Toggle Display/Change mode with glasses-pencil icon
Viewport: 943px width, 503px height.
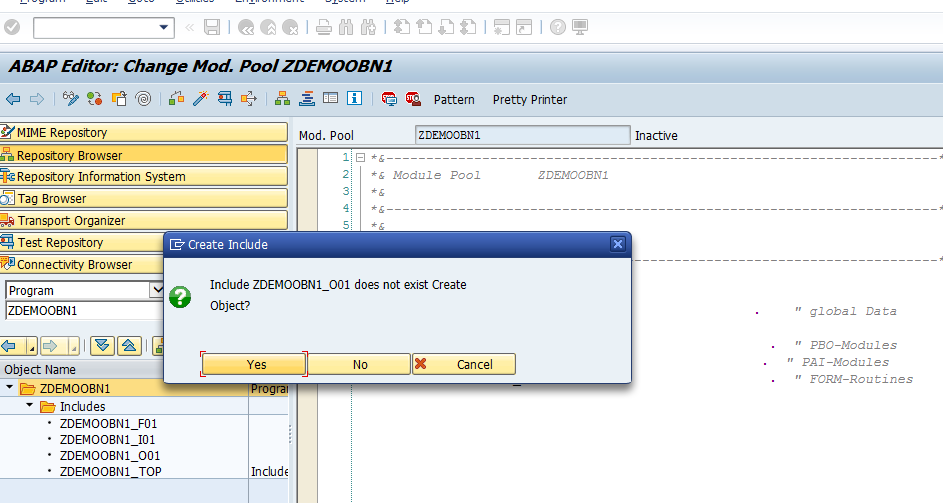click(x=70, y=99)
